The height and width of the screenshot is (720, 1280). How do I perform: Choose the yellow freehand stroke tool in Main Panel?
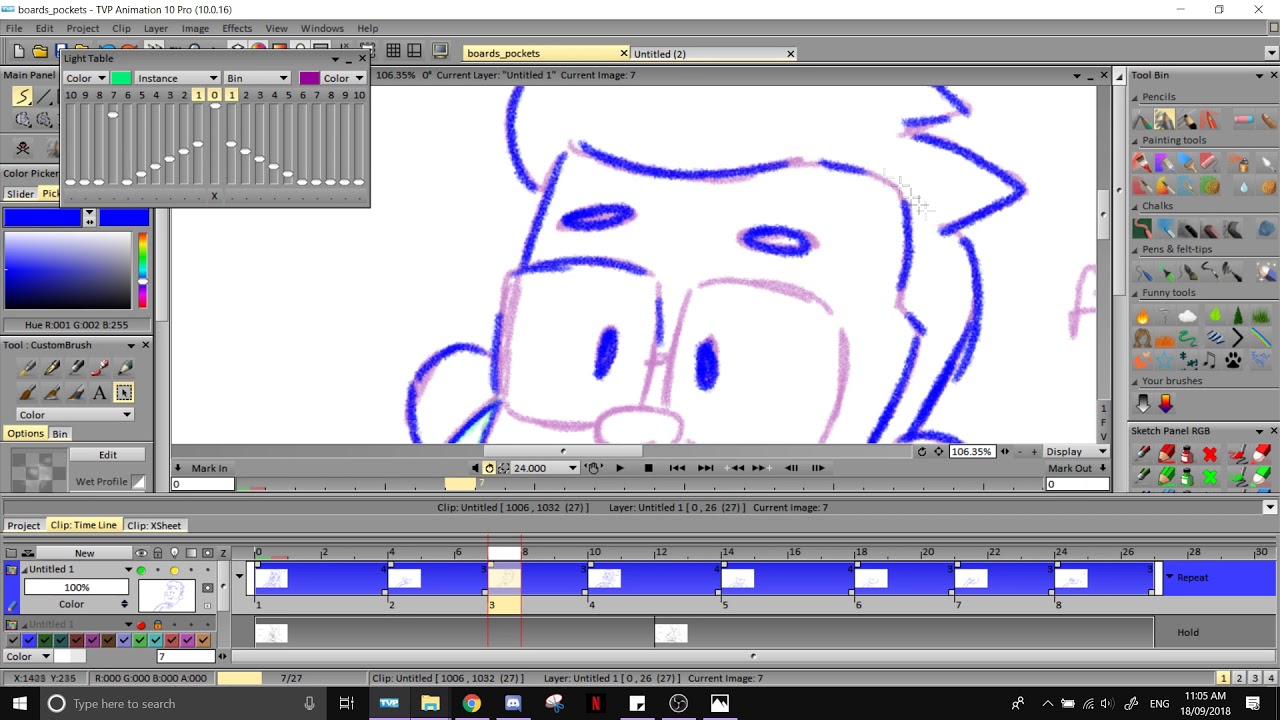[22, 96]
